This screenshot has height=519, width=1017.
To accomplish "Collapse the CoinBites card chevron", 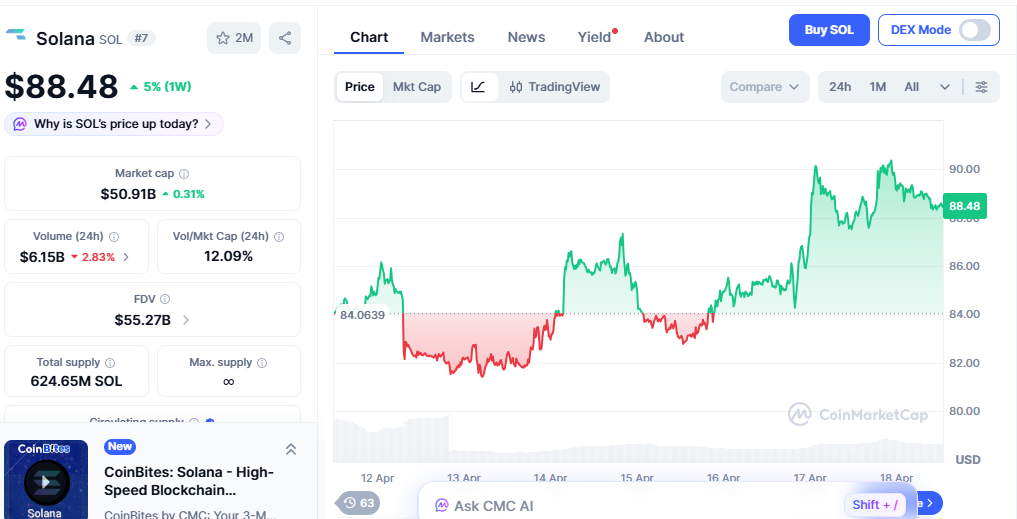I will [x=291, y=449].
